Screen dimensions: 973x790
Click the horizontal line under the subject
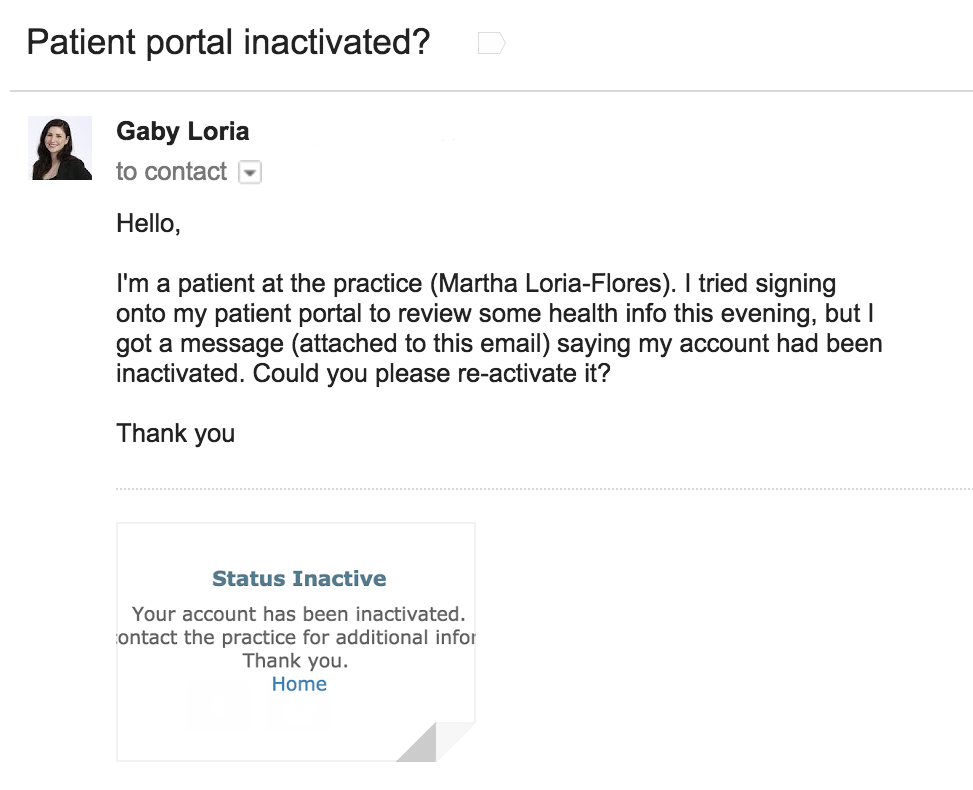490,92
